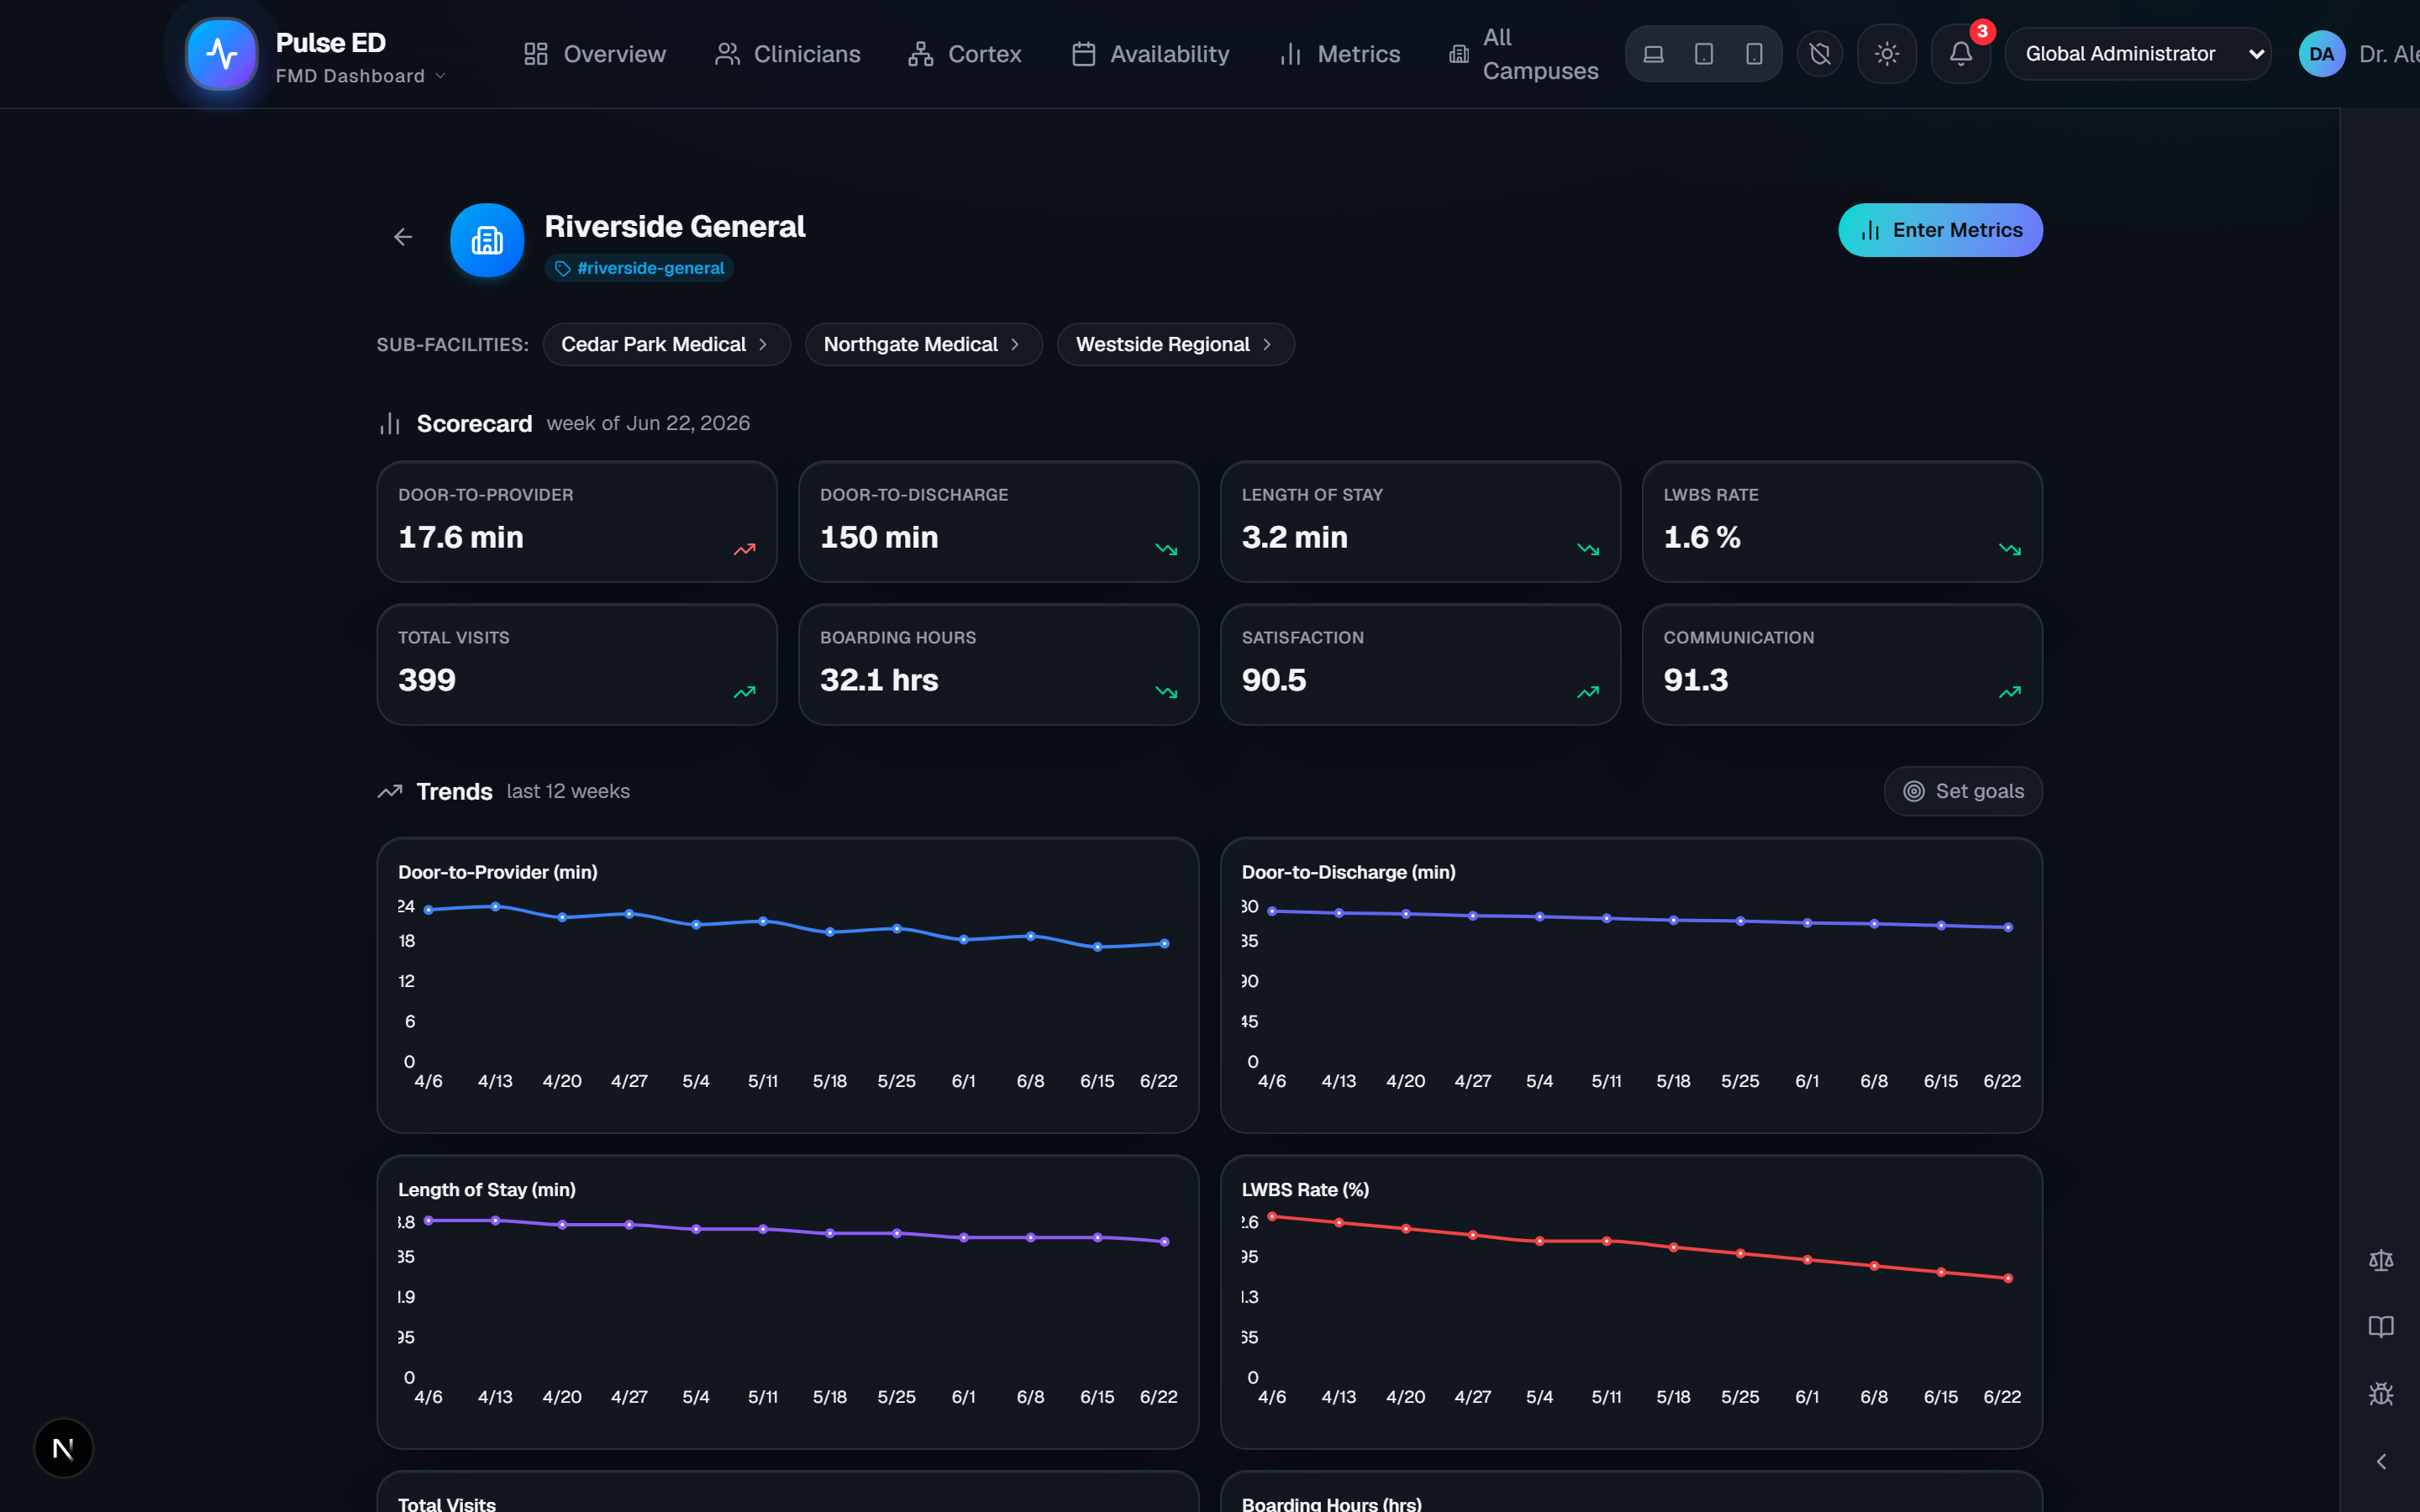Open notifications bell with 3 alerts
2420x1512 pixels.
(x=1961, y=54)
